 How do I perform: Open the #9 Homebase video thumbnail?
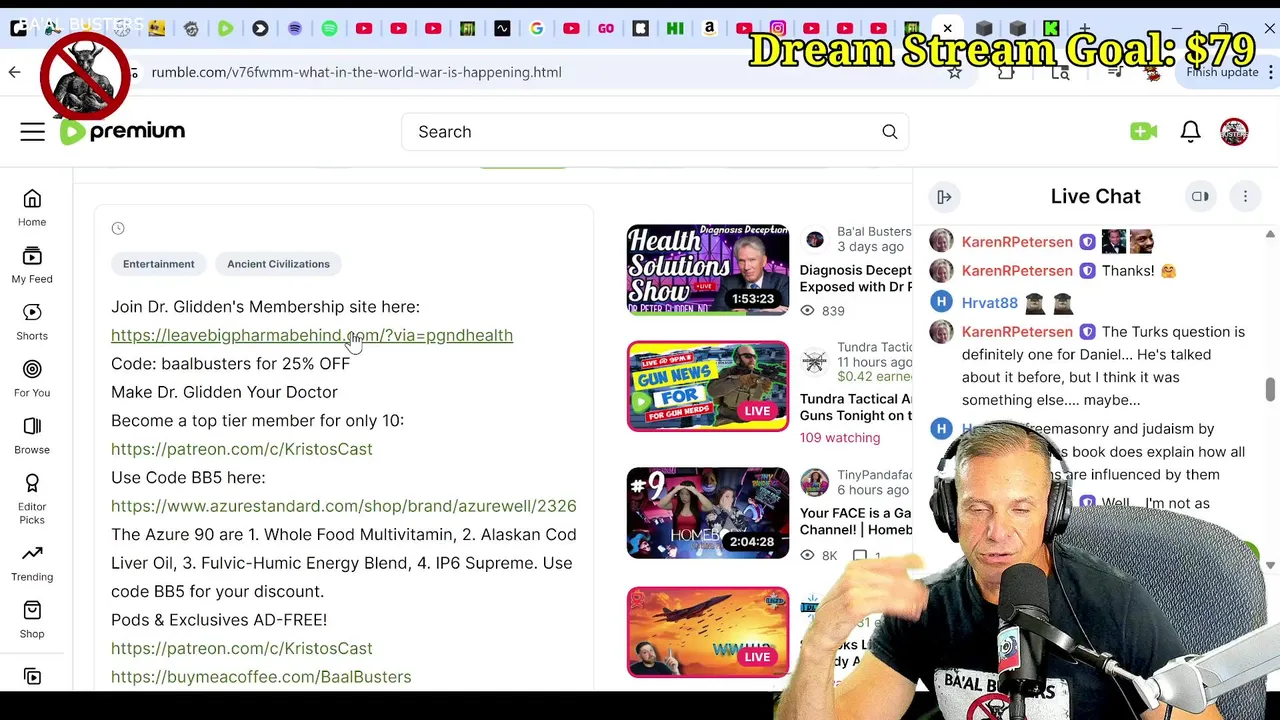click(x=708, y=513)
